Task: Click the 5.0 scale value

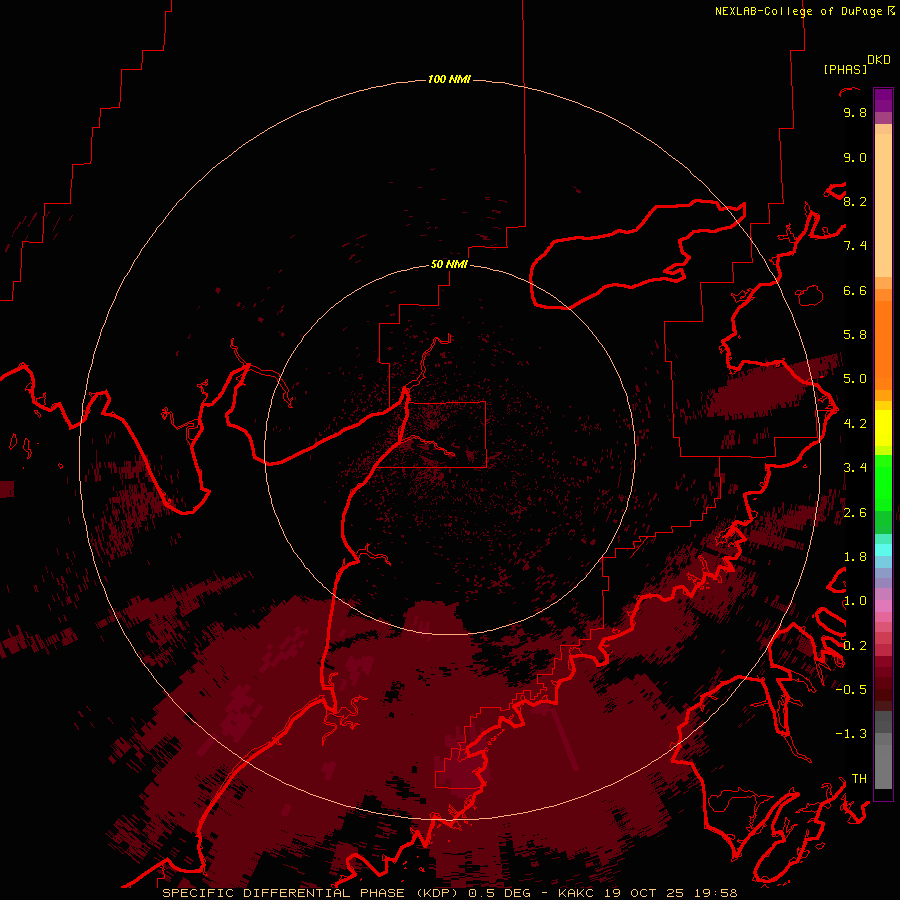Action: (x=855, y=379)
